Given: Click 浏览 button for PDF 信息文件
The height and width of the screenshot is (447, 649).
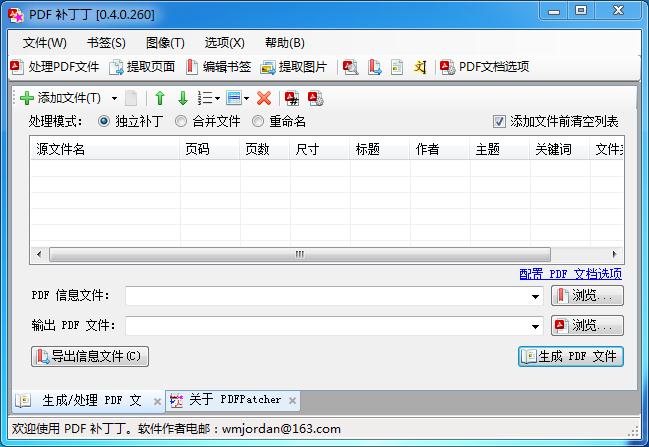Looking at the screenshot, I should (x=587, y=296).
